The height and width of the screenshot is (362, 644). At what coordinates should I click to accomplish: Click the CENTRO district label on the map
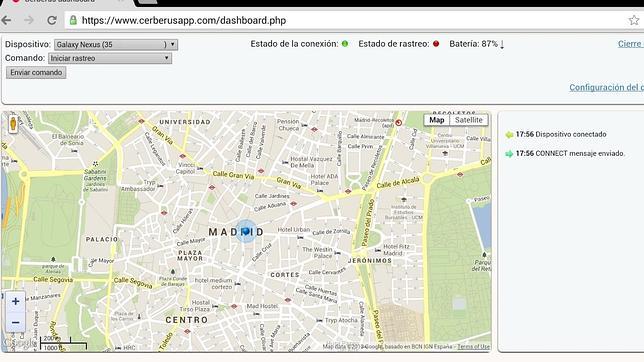(186, 320)
